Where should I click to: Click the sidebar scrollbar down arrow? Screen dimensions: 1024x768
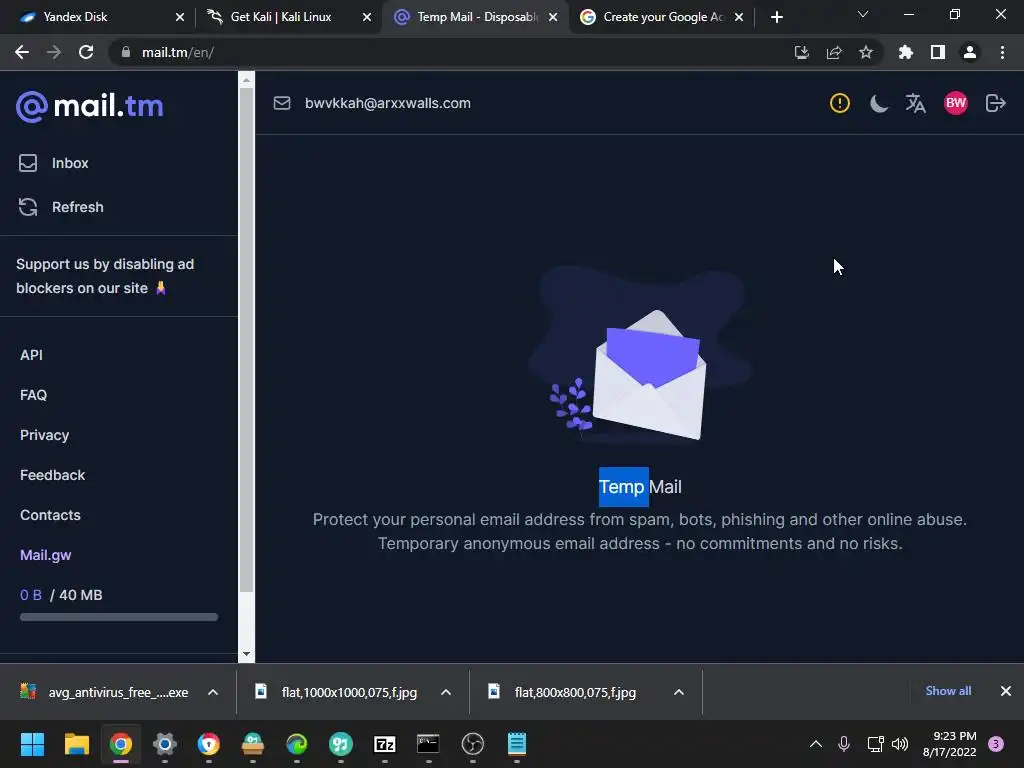pos(246,654)
